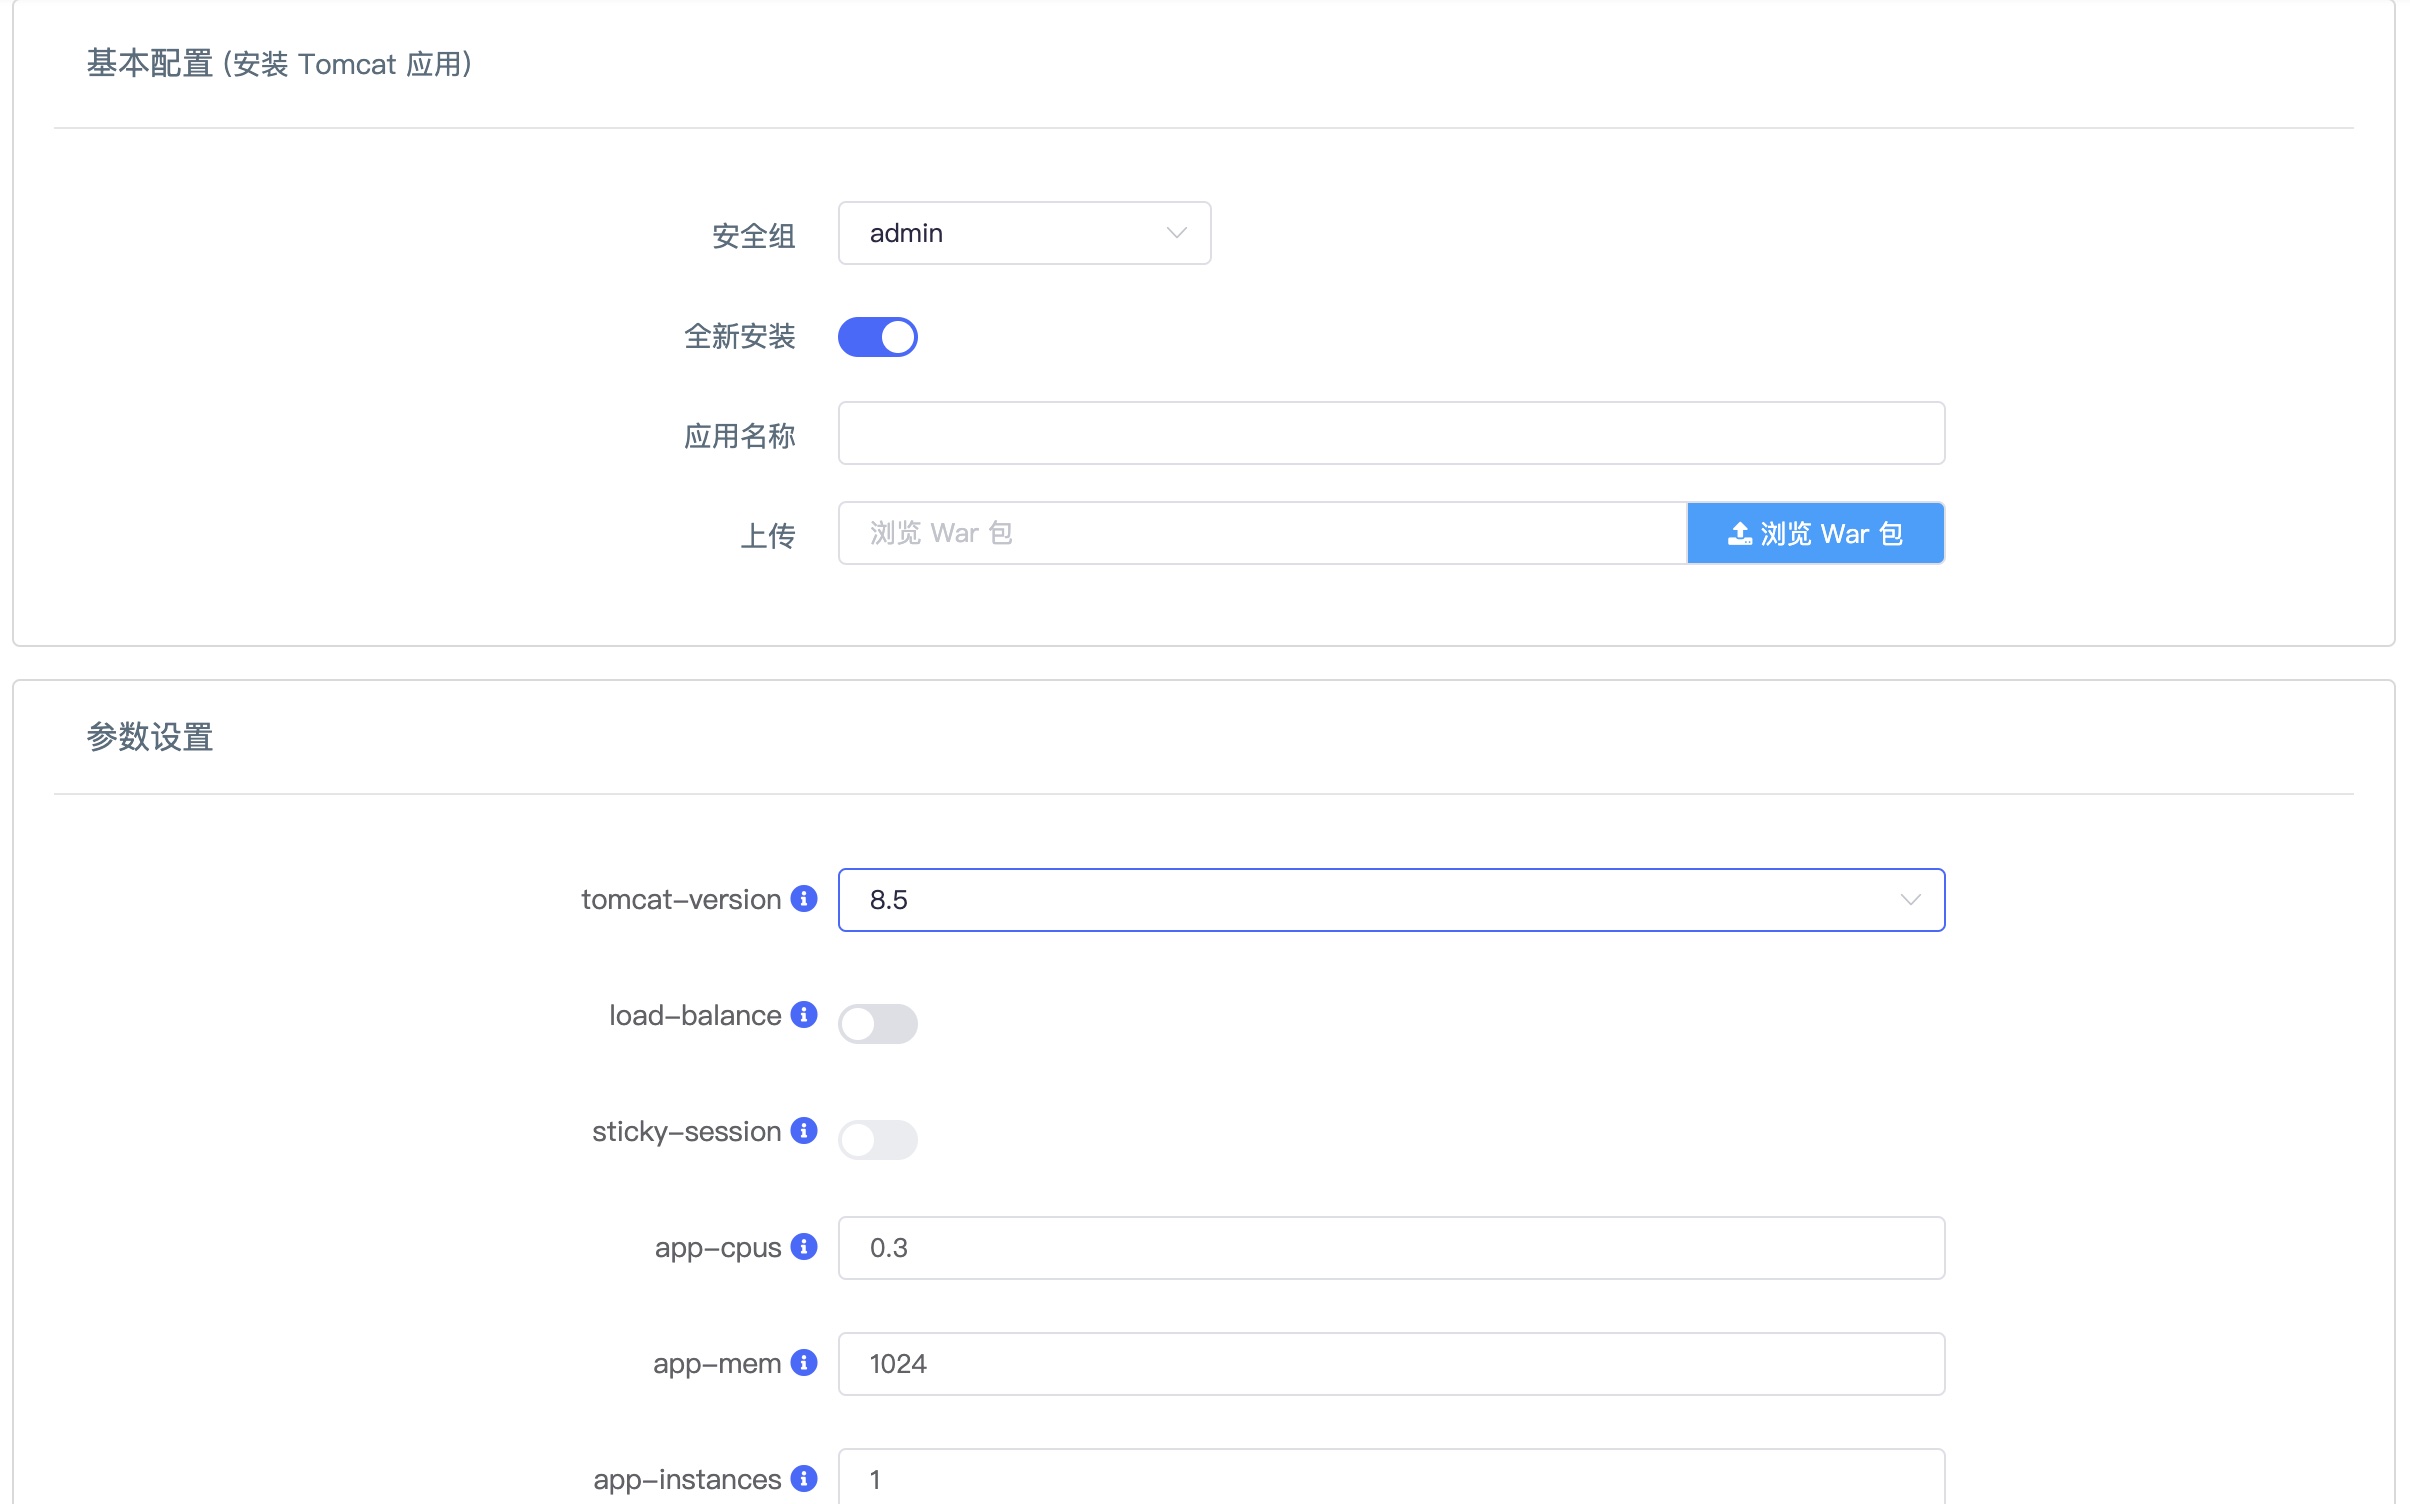This screenshot has width=2410, height=1504.
Task: Click the app-instances info icon
Action: (x=803, y=1478)
